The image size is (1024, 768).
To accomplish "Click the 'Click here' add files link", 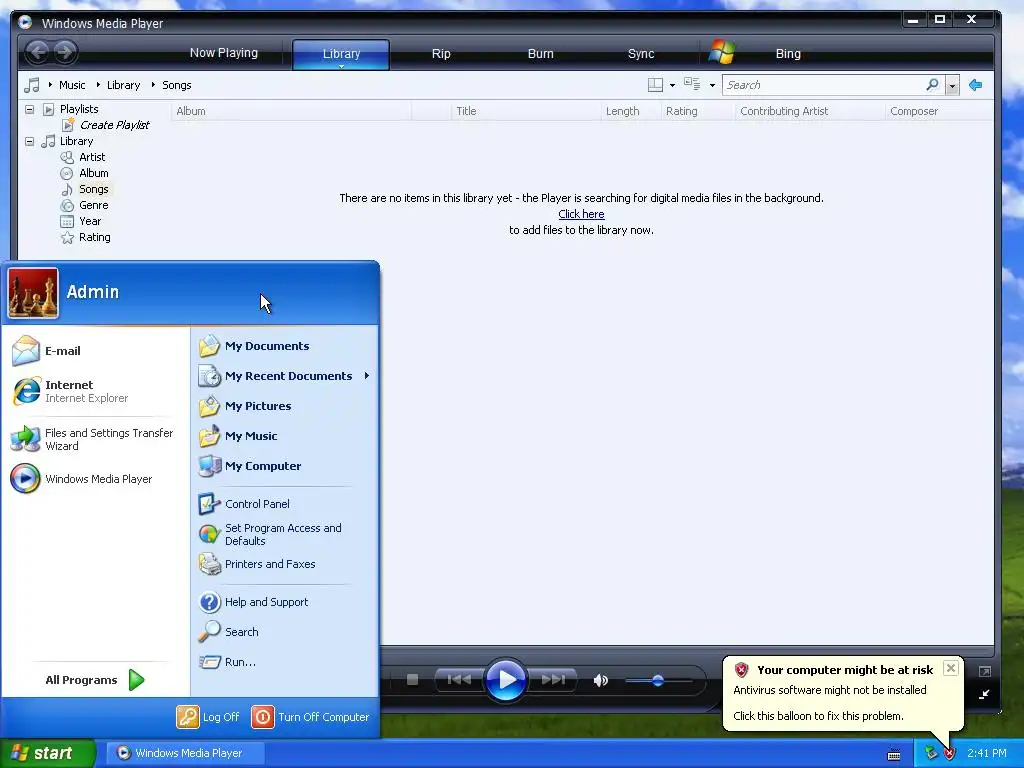I will pyautogui.click(x=581, y=214).
